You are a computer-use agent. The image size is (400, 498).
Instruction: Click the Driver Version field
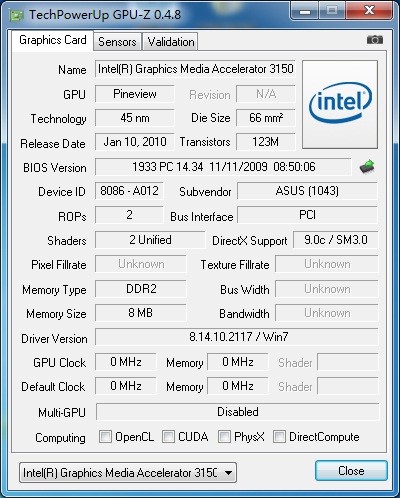[237, 337]
